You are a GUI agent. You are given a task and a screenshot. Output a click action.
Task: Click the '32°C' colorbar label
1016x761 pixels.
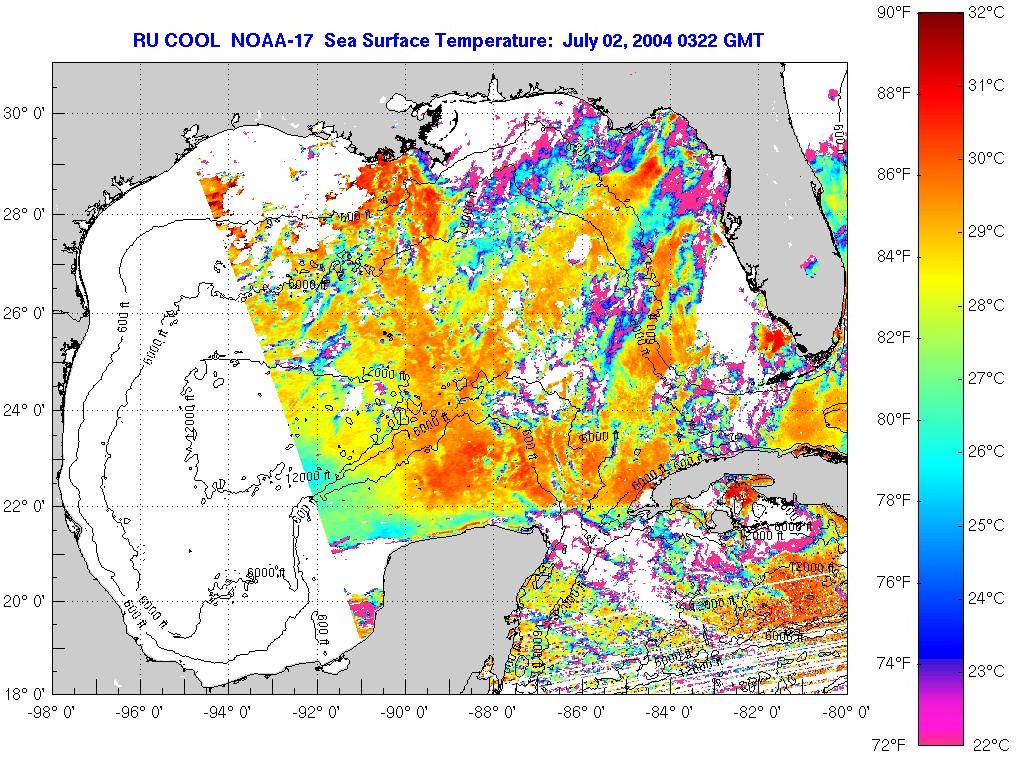click(987, 12)
